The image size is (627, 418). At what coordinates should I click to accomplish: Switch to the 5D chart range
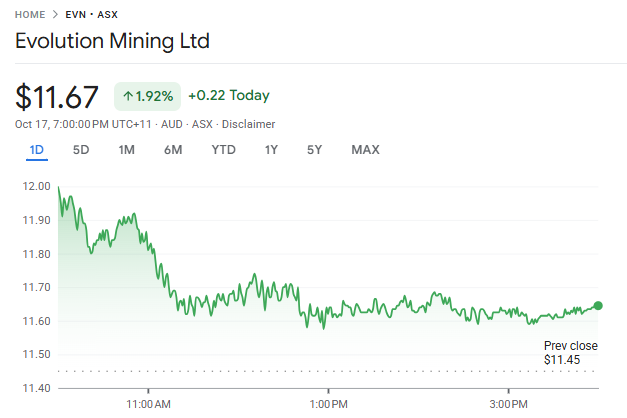(81, 150)
